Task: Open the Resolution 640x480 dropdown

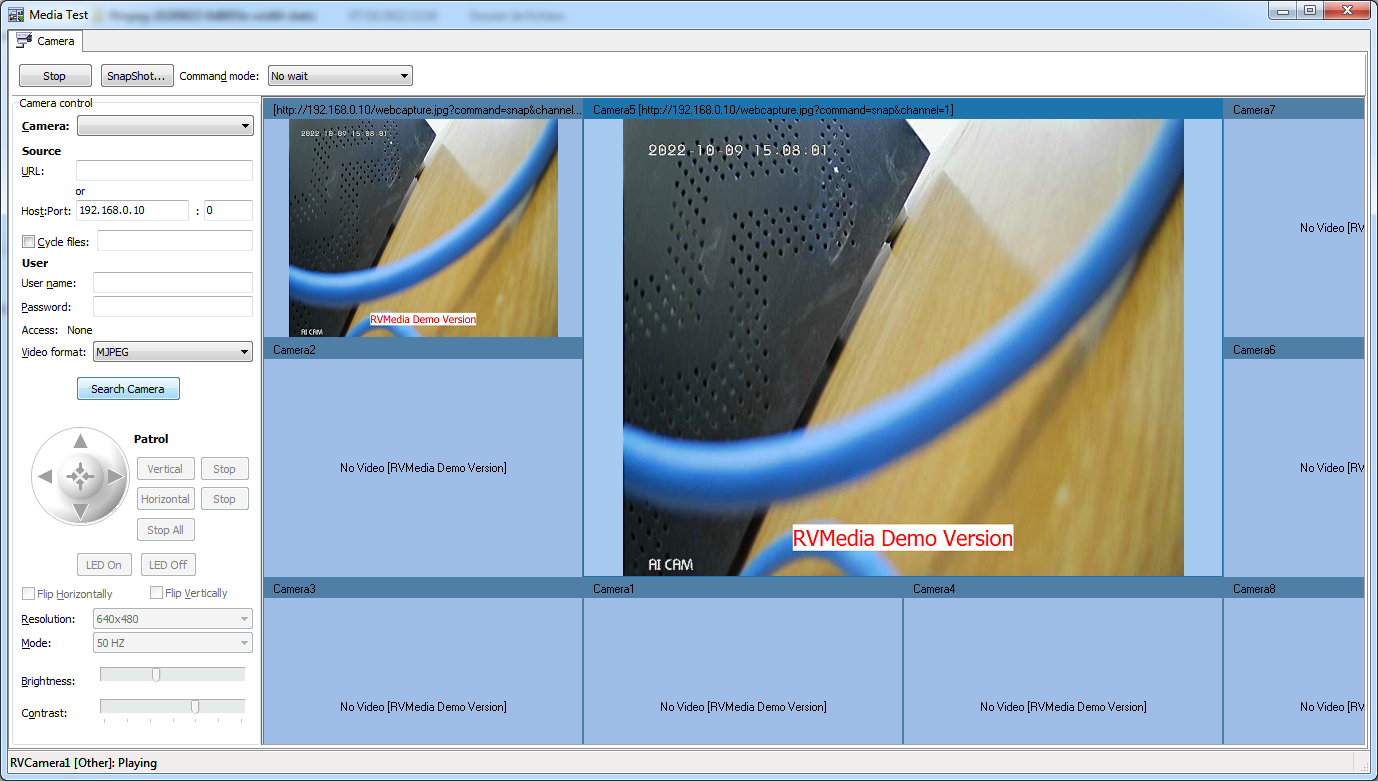Action: click(172, 619)
